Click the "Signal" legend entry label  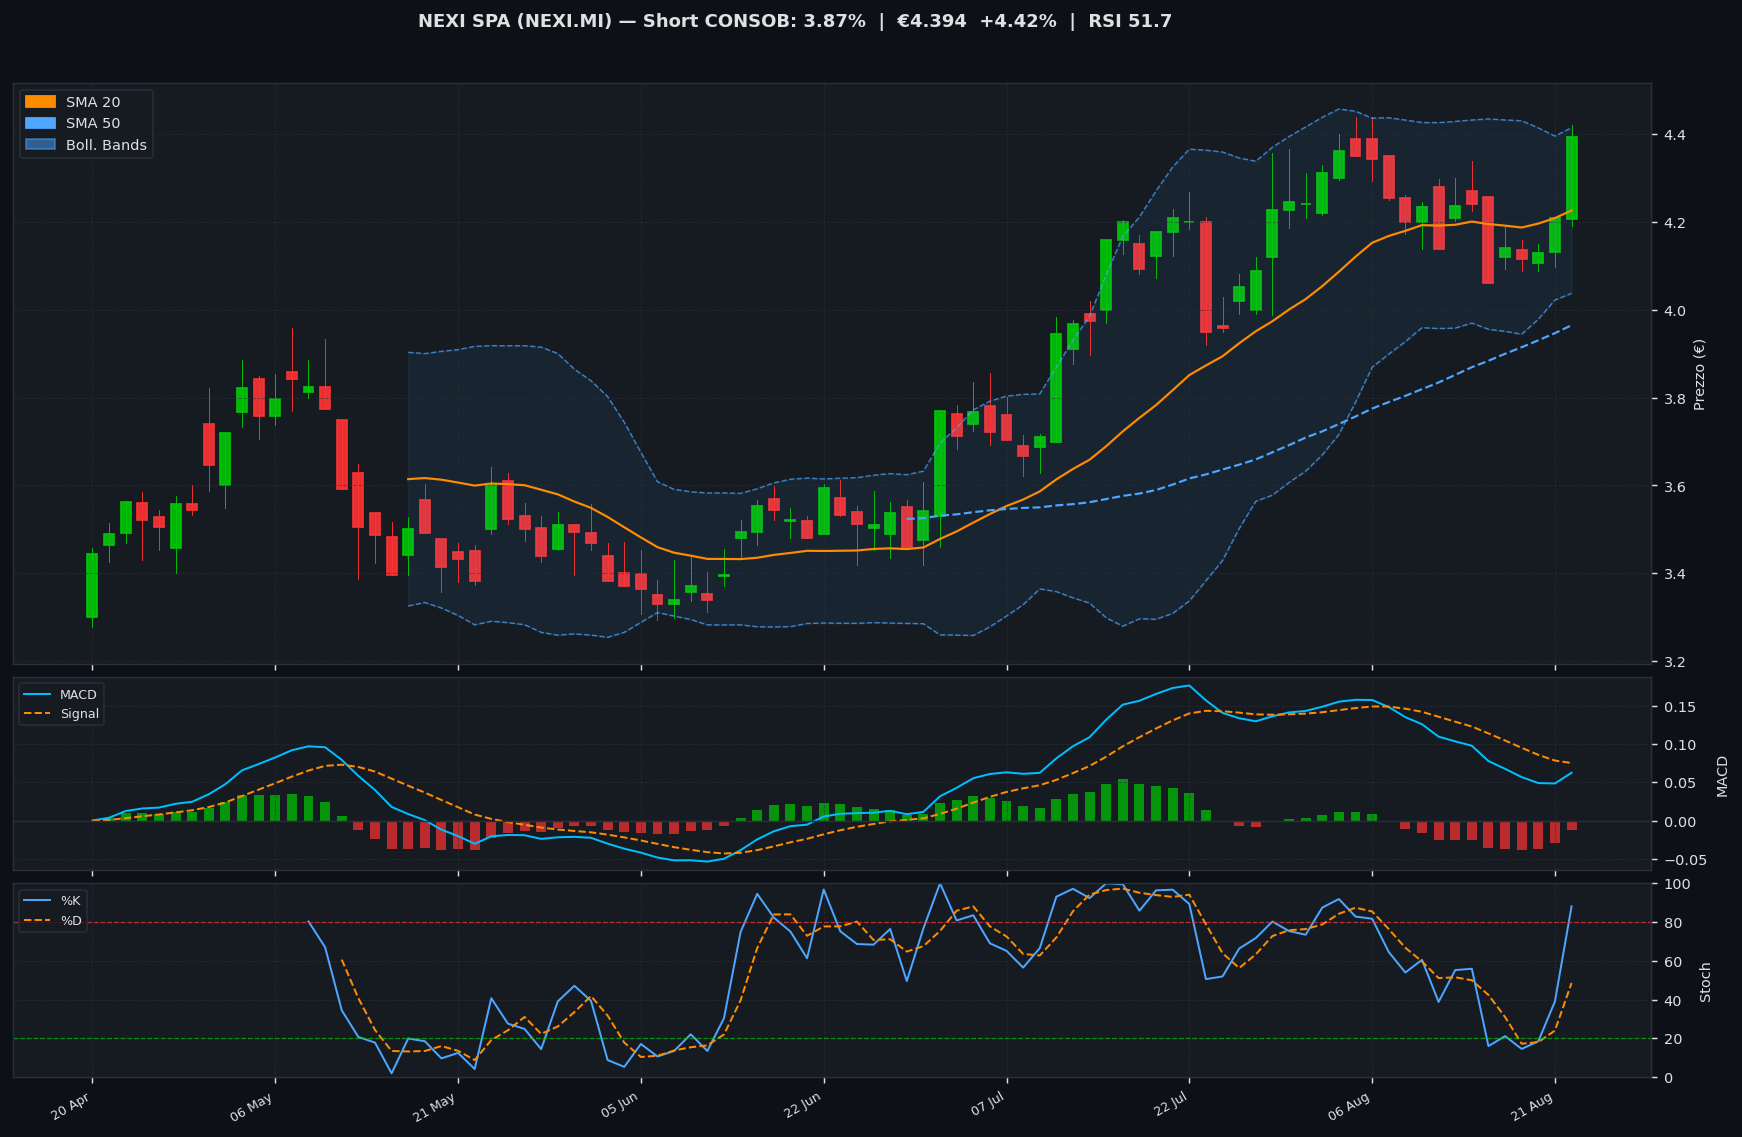point(79,714)
